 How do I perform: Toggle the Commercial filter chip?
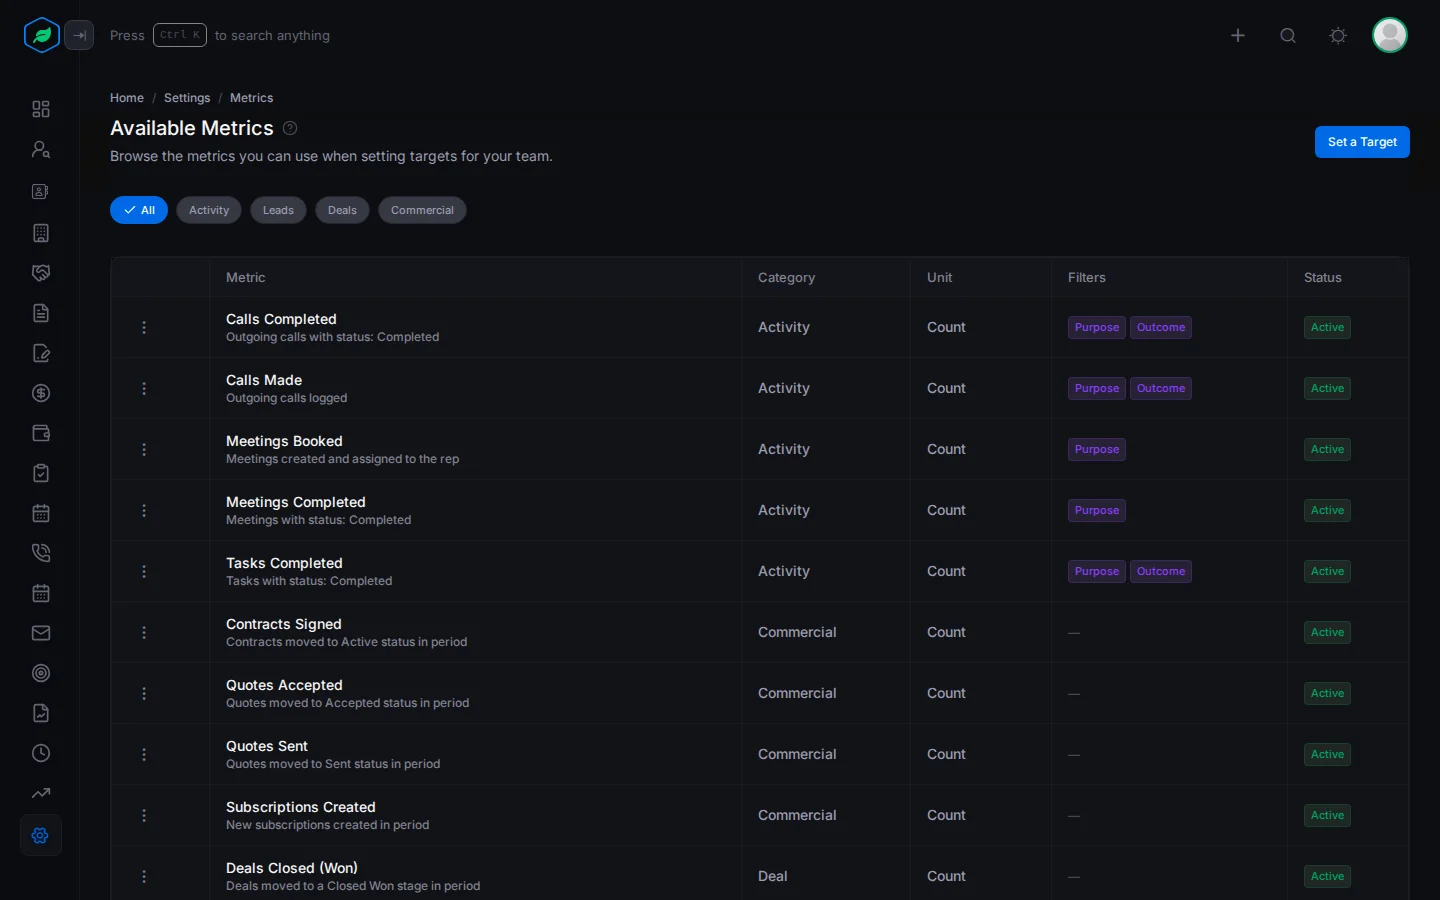(422, 210)
